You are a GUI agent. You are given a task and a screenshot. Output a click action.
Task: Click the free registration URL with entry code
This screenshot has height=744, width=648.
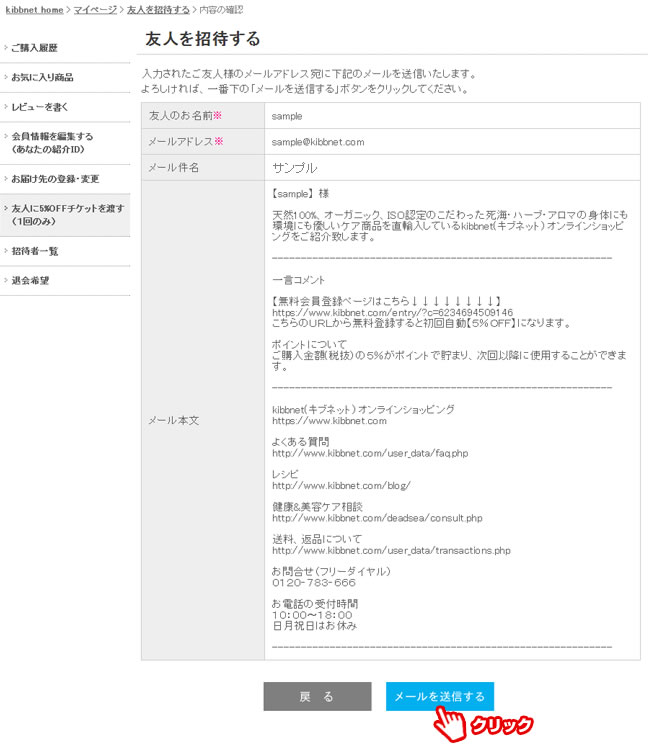click(x=392, y=313)
